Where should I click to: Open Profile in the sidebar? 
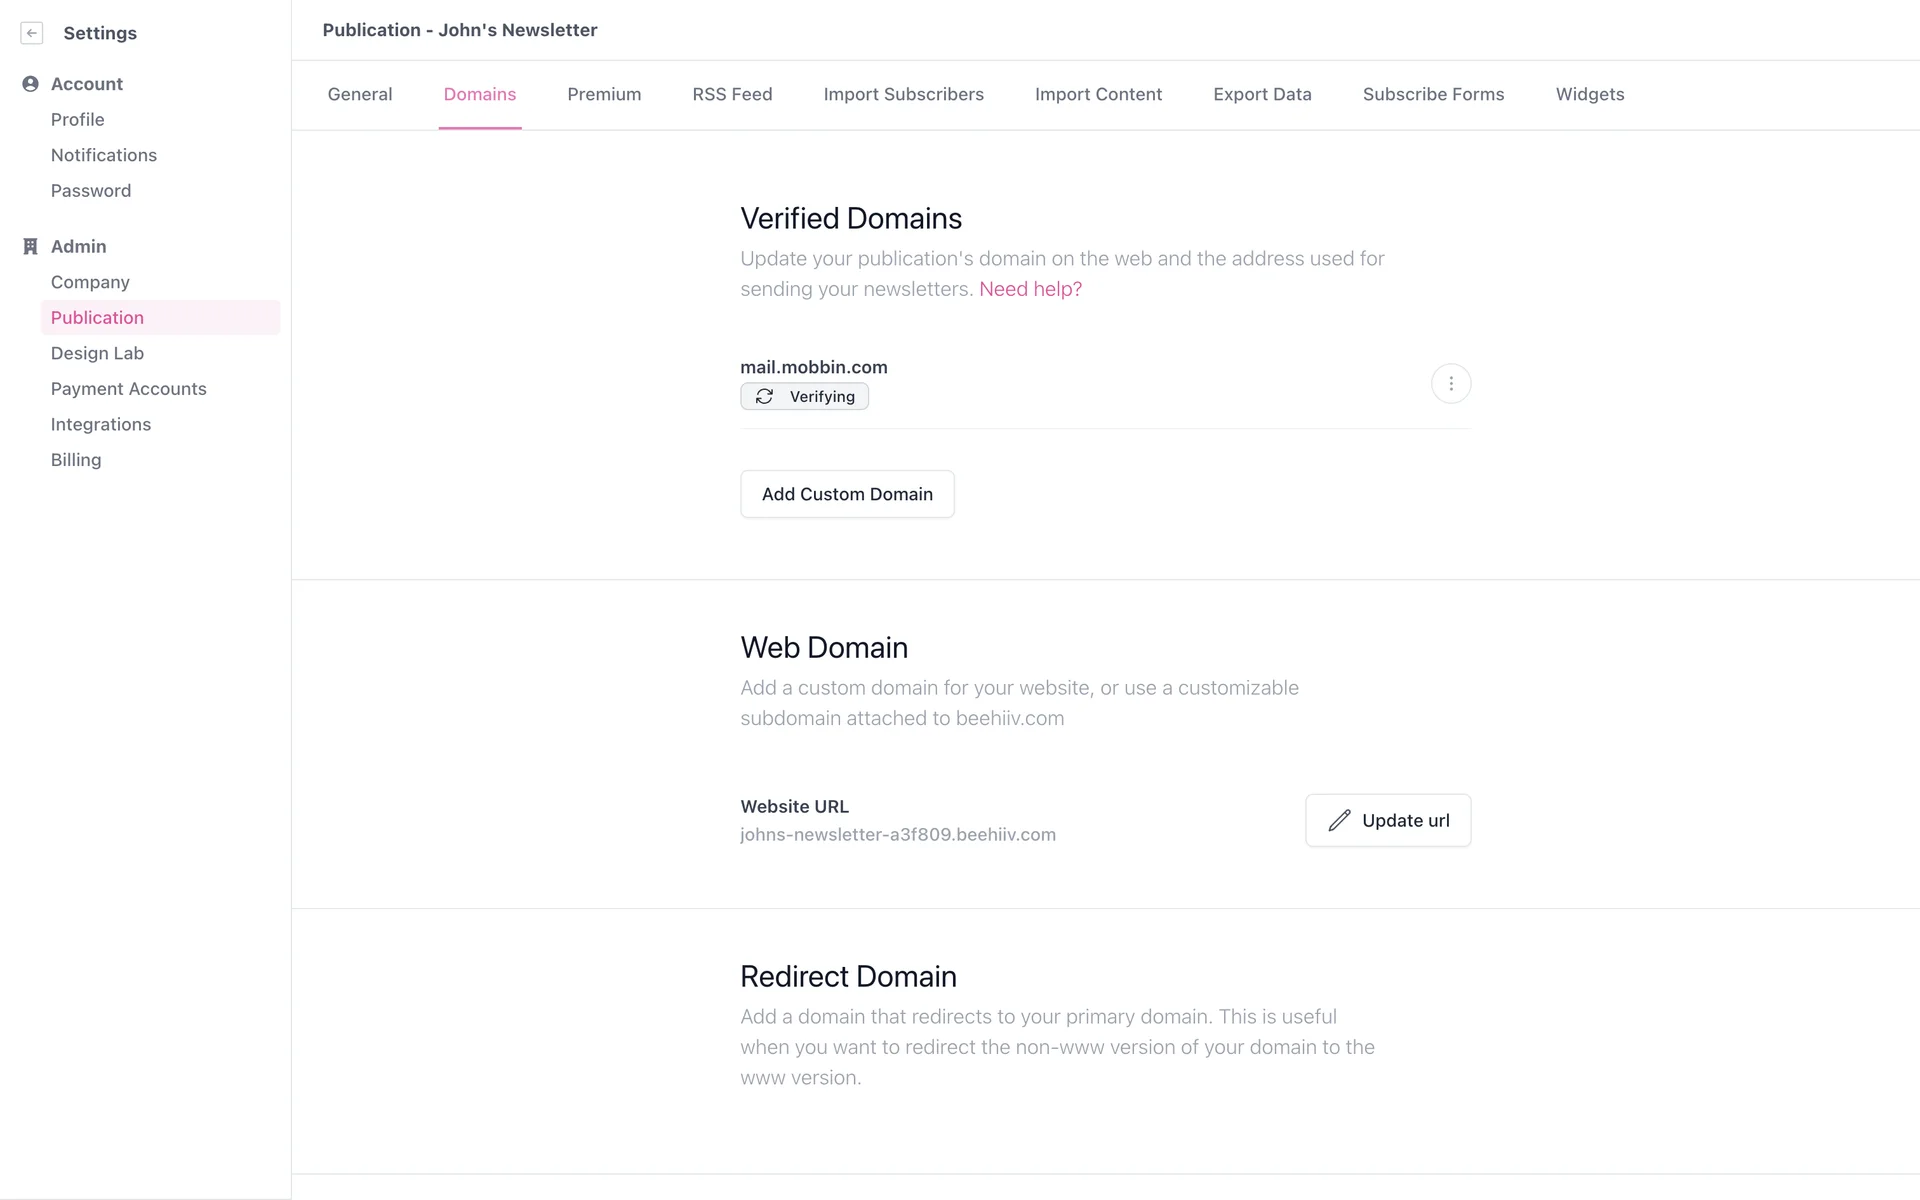point(78,120)
